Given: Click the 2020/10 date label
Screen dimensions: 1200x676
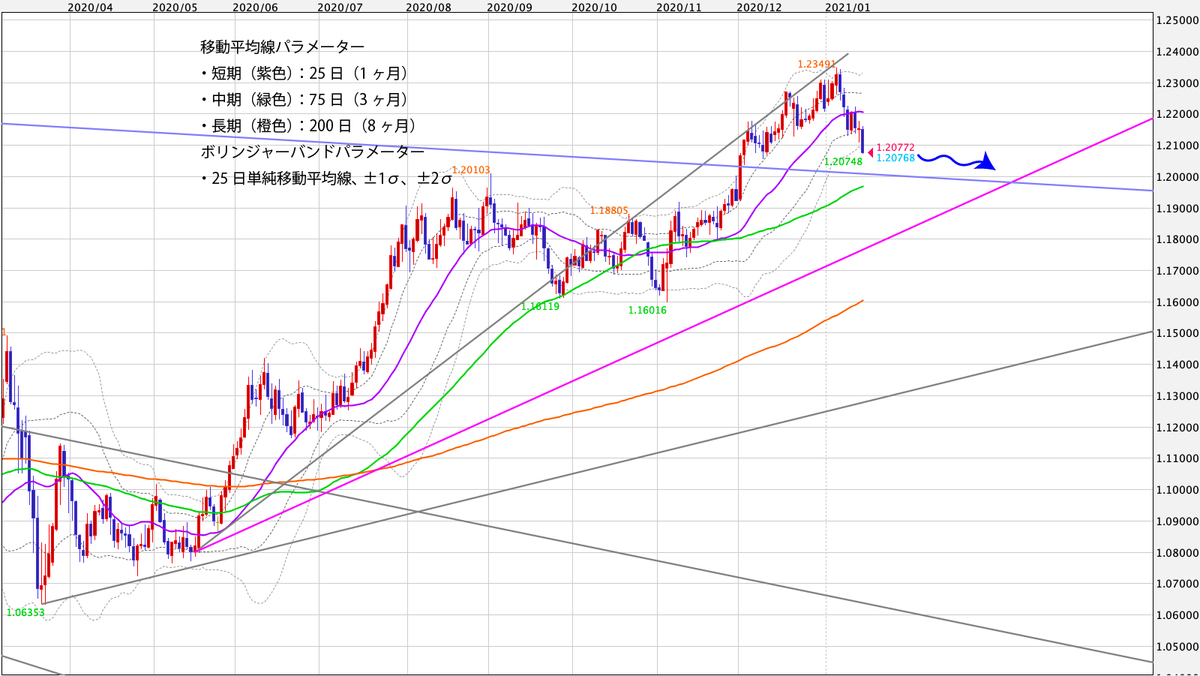Looking at the screenshot, I should coord(592,6).
